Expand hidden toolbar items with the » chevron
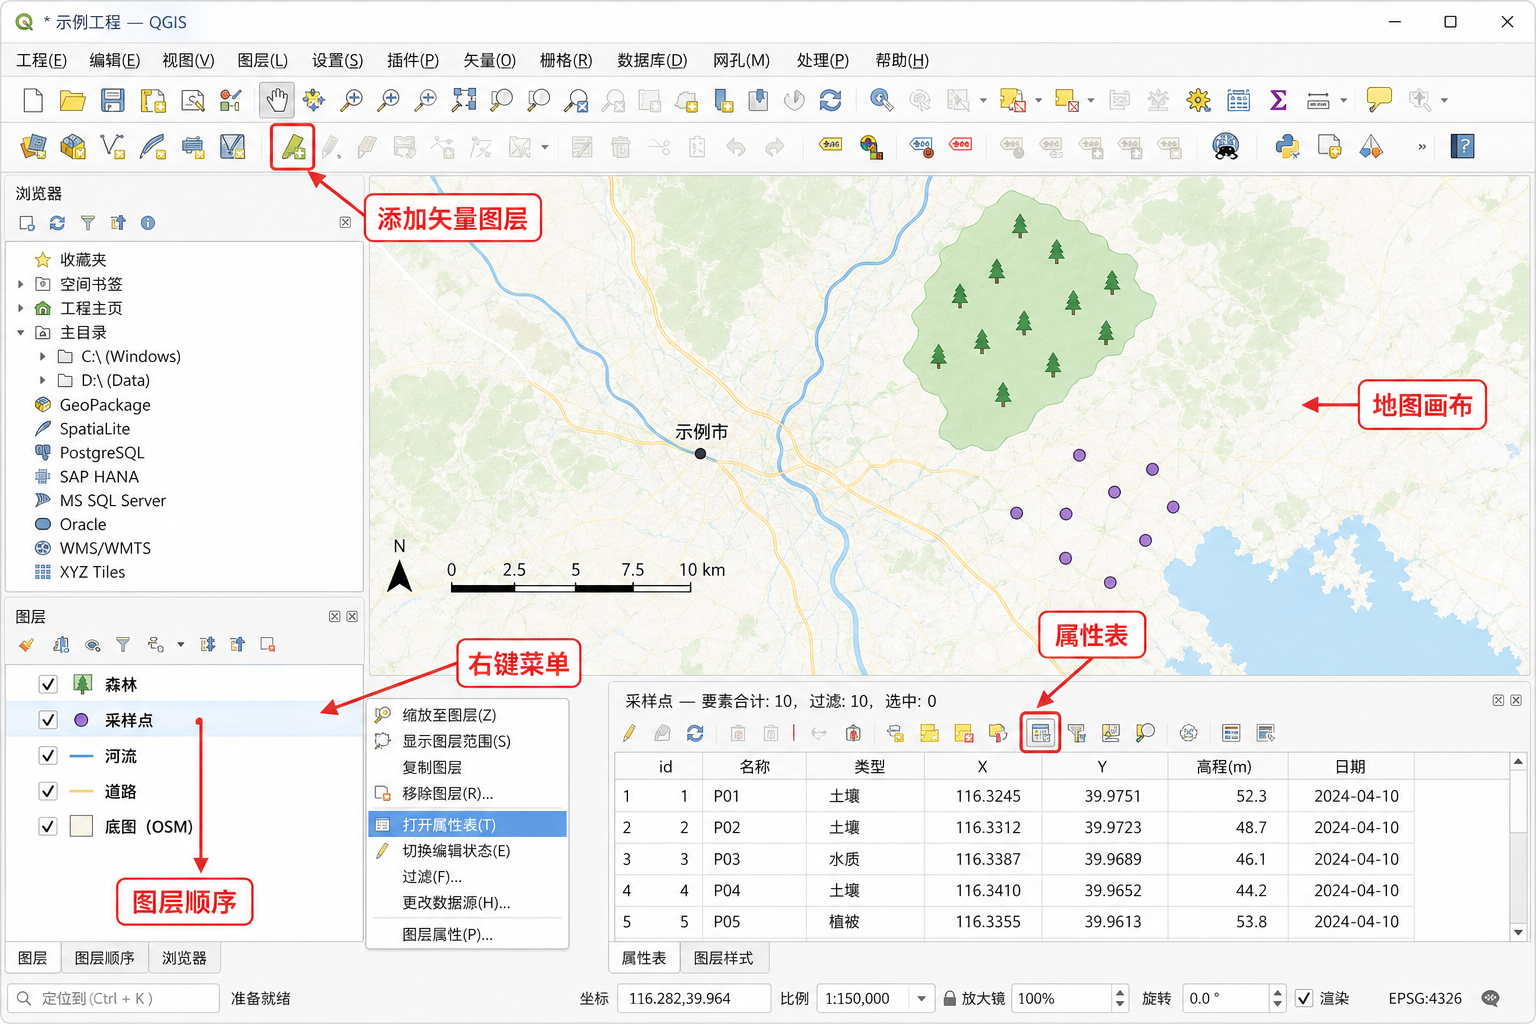Screen dimensions: 1536x1024 [x=1421, y=147]
